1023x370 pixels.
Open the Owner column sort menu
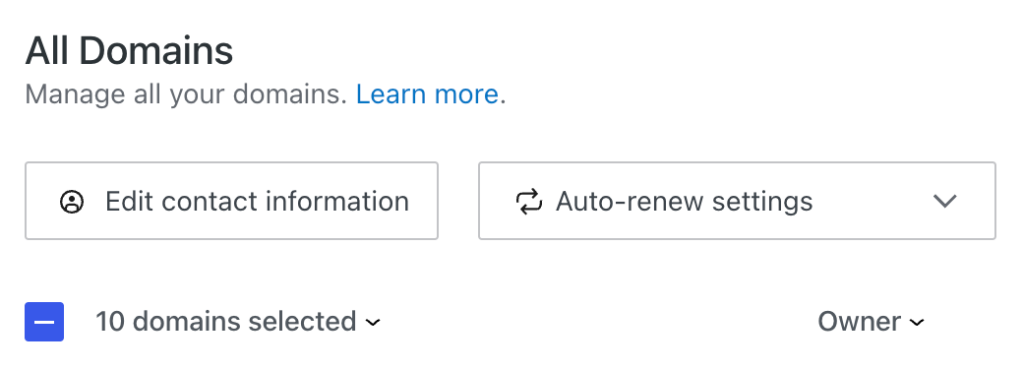871,322
